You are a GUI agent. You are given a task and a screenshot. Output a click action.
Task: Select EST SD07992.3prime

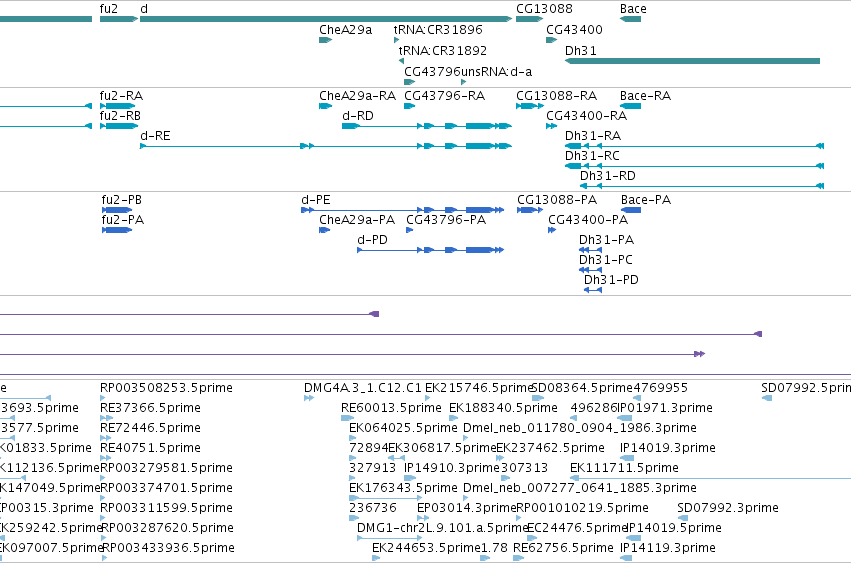[x=728, y=508]
